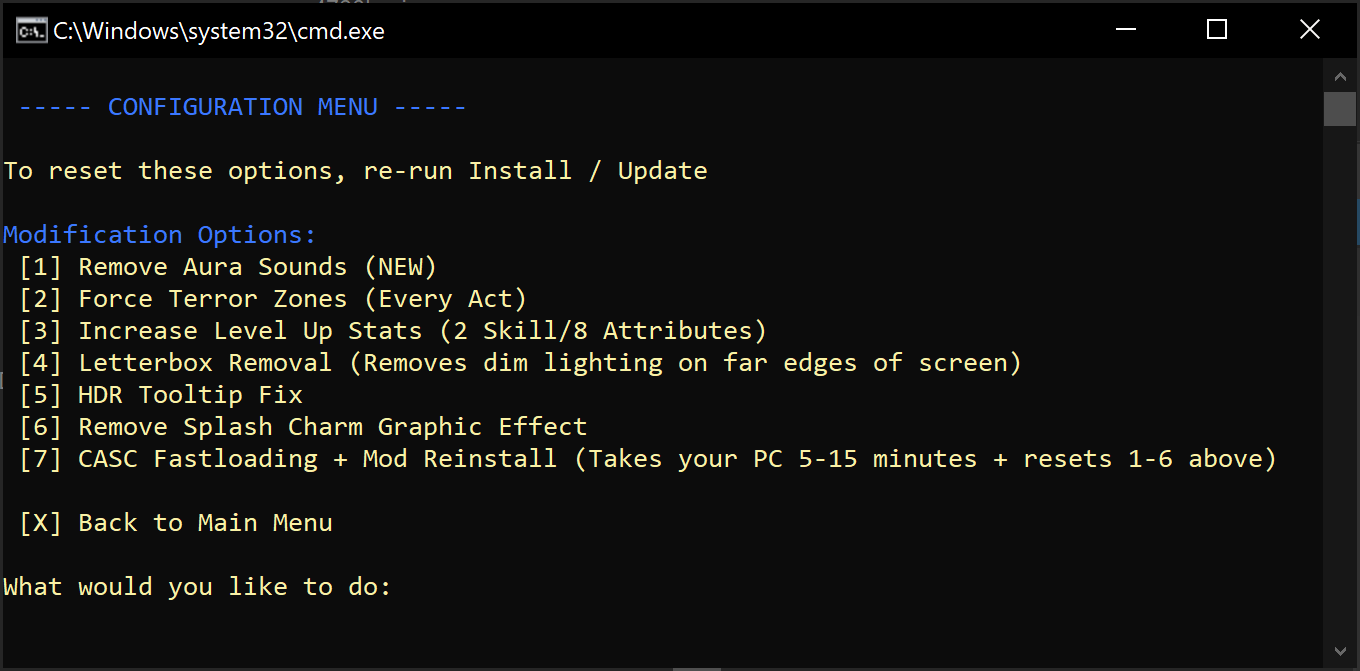Click the empty scrollbar track below the thumb

[x=1339, y=400]
